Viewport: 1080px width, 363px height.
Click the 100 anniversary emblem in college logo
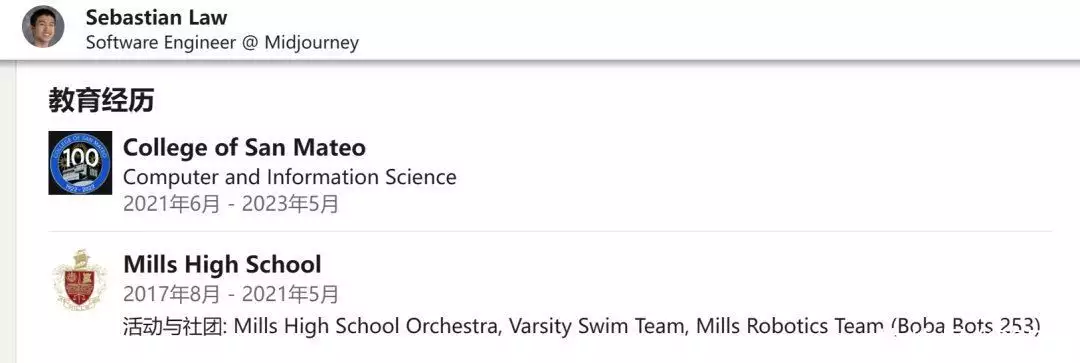click(x=80, y=158)
